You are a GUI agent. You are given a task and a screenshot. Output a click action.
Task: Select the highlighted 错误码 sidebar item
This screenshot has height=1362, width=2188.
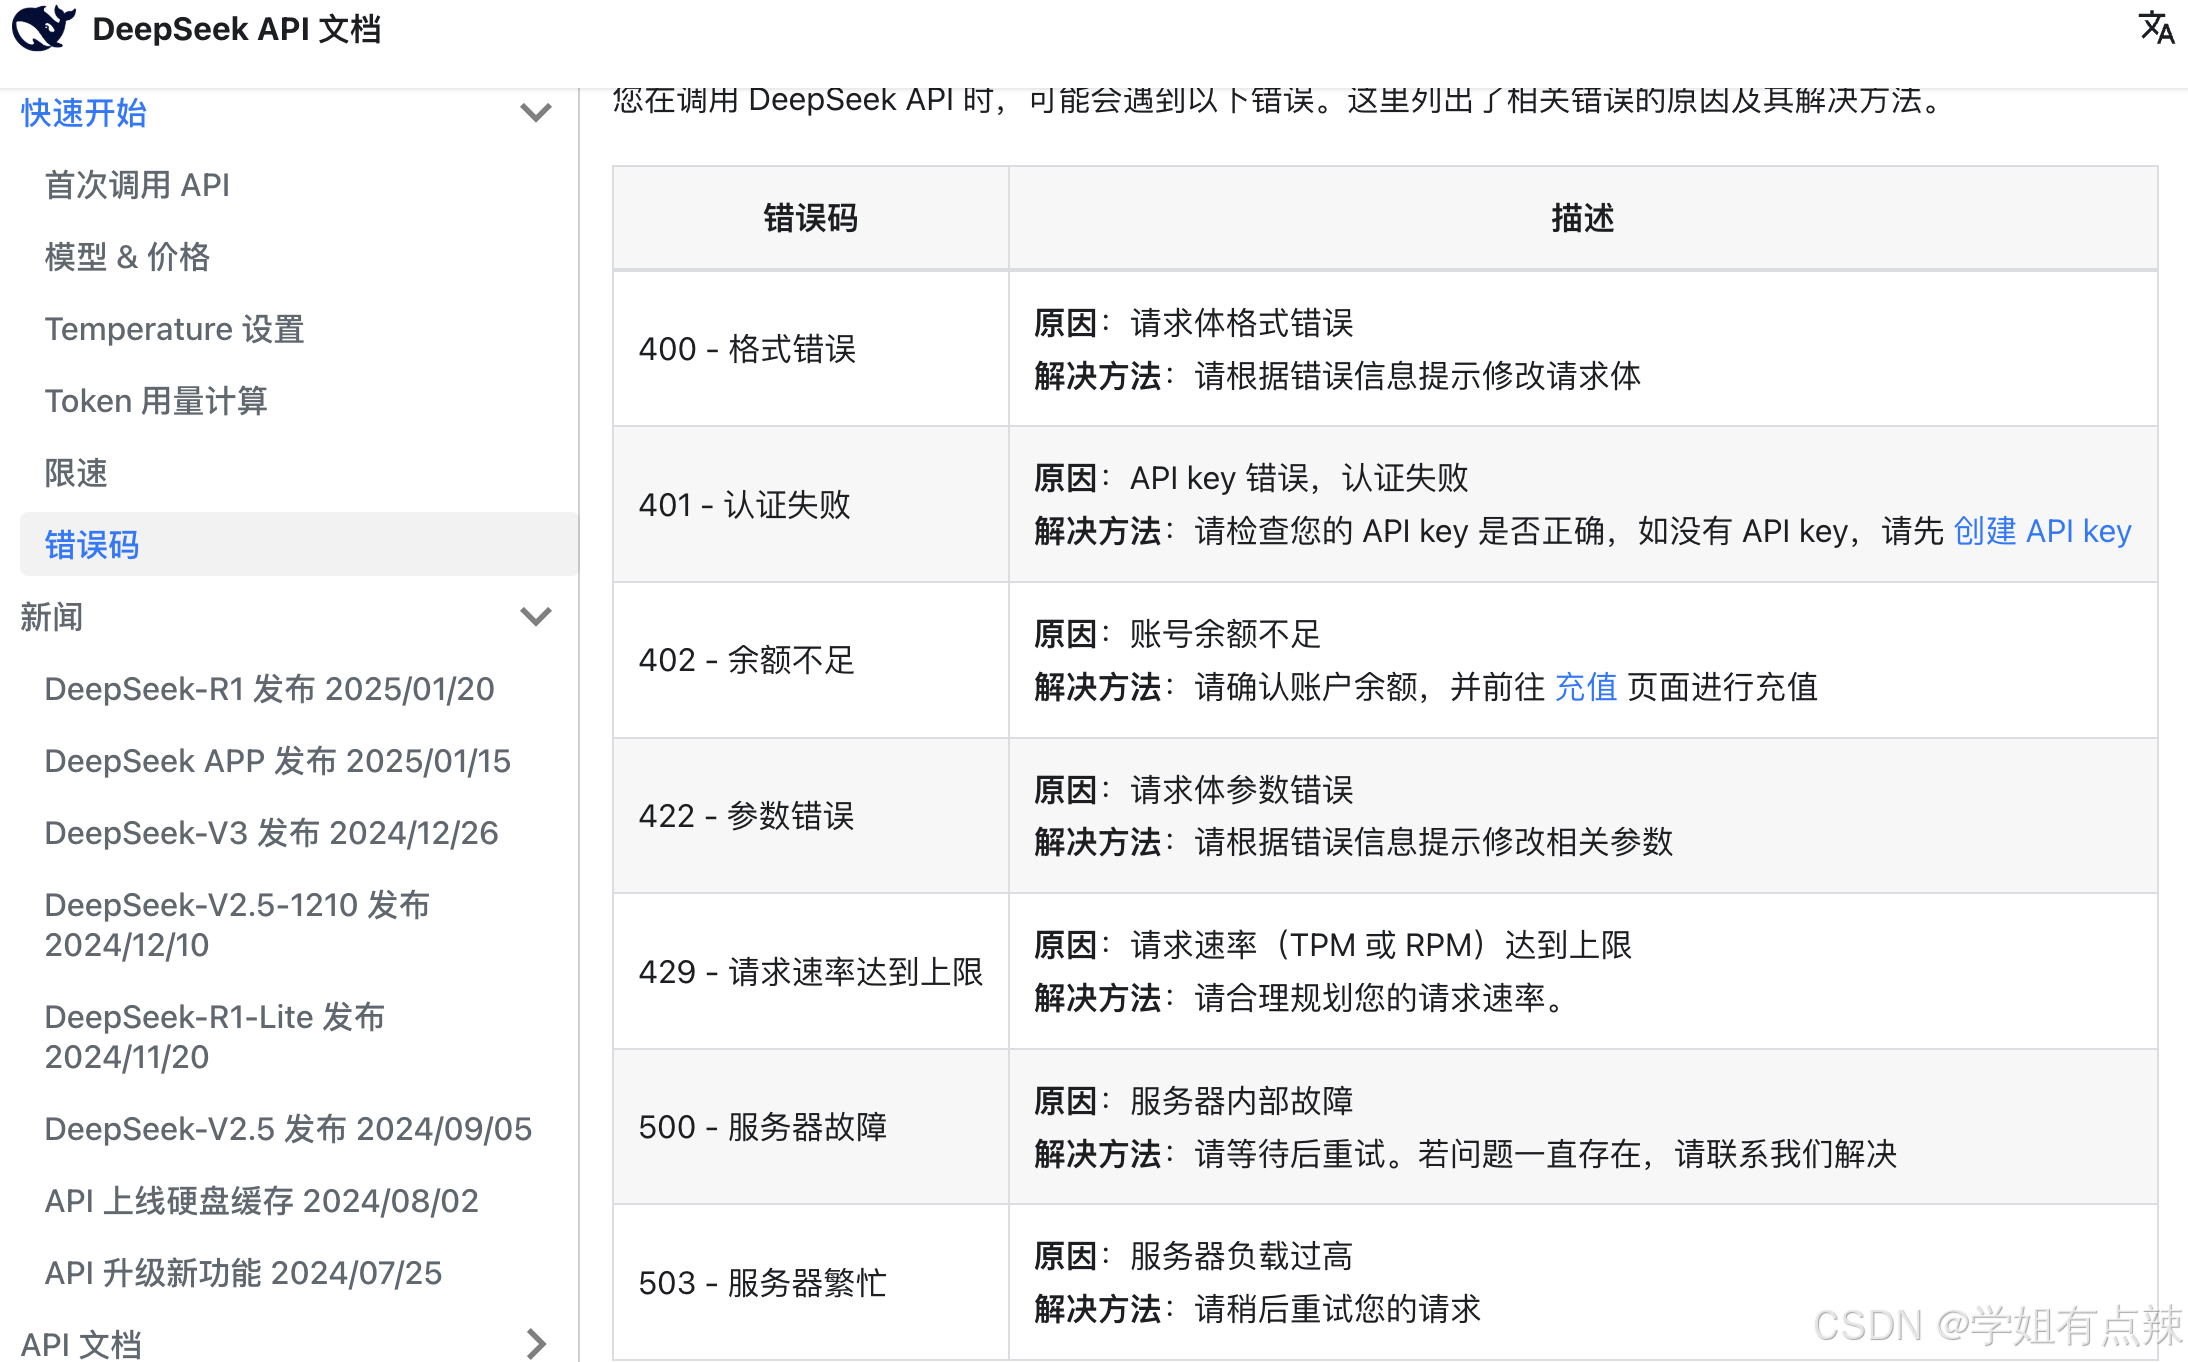(92, 545)
